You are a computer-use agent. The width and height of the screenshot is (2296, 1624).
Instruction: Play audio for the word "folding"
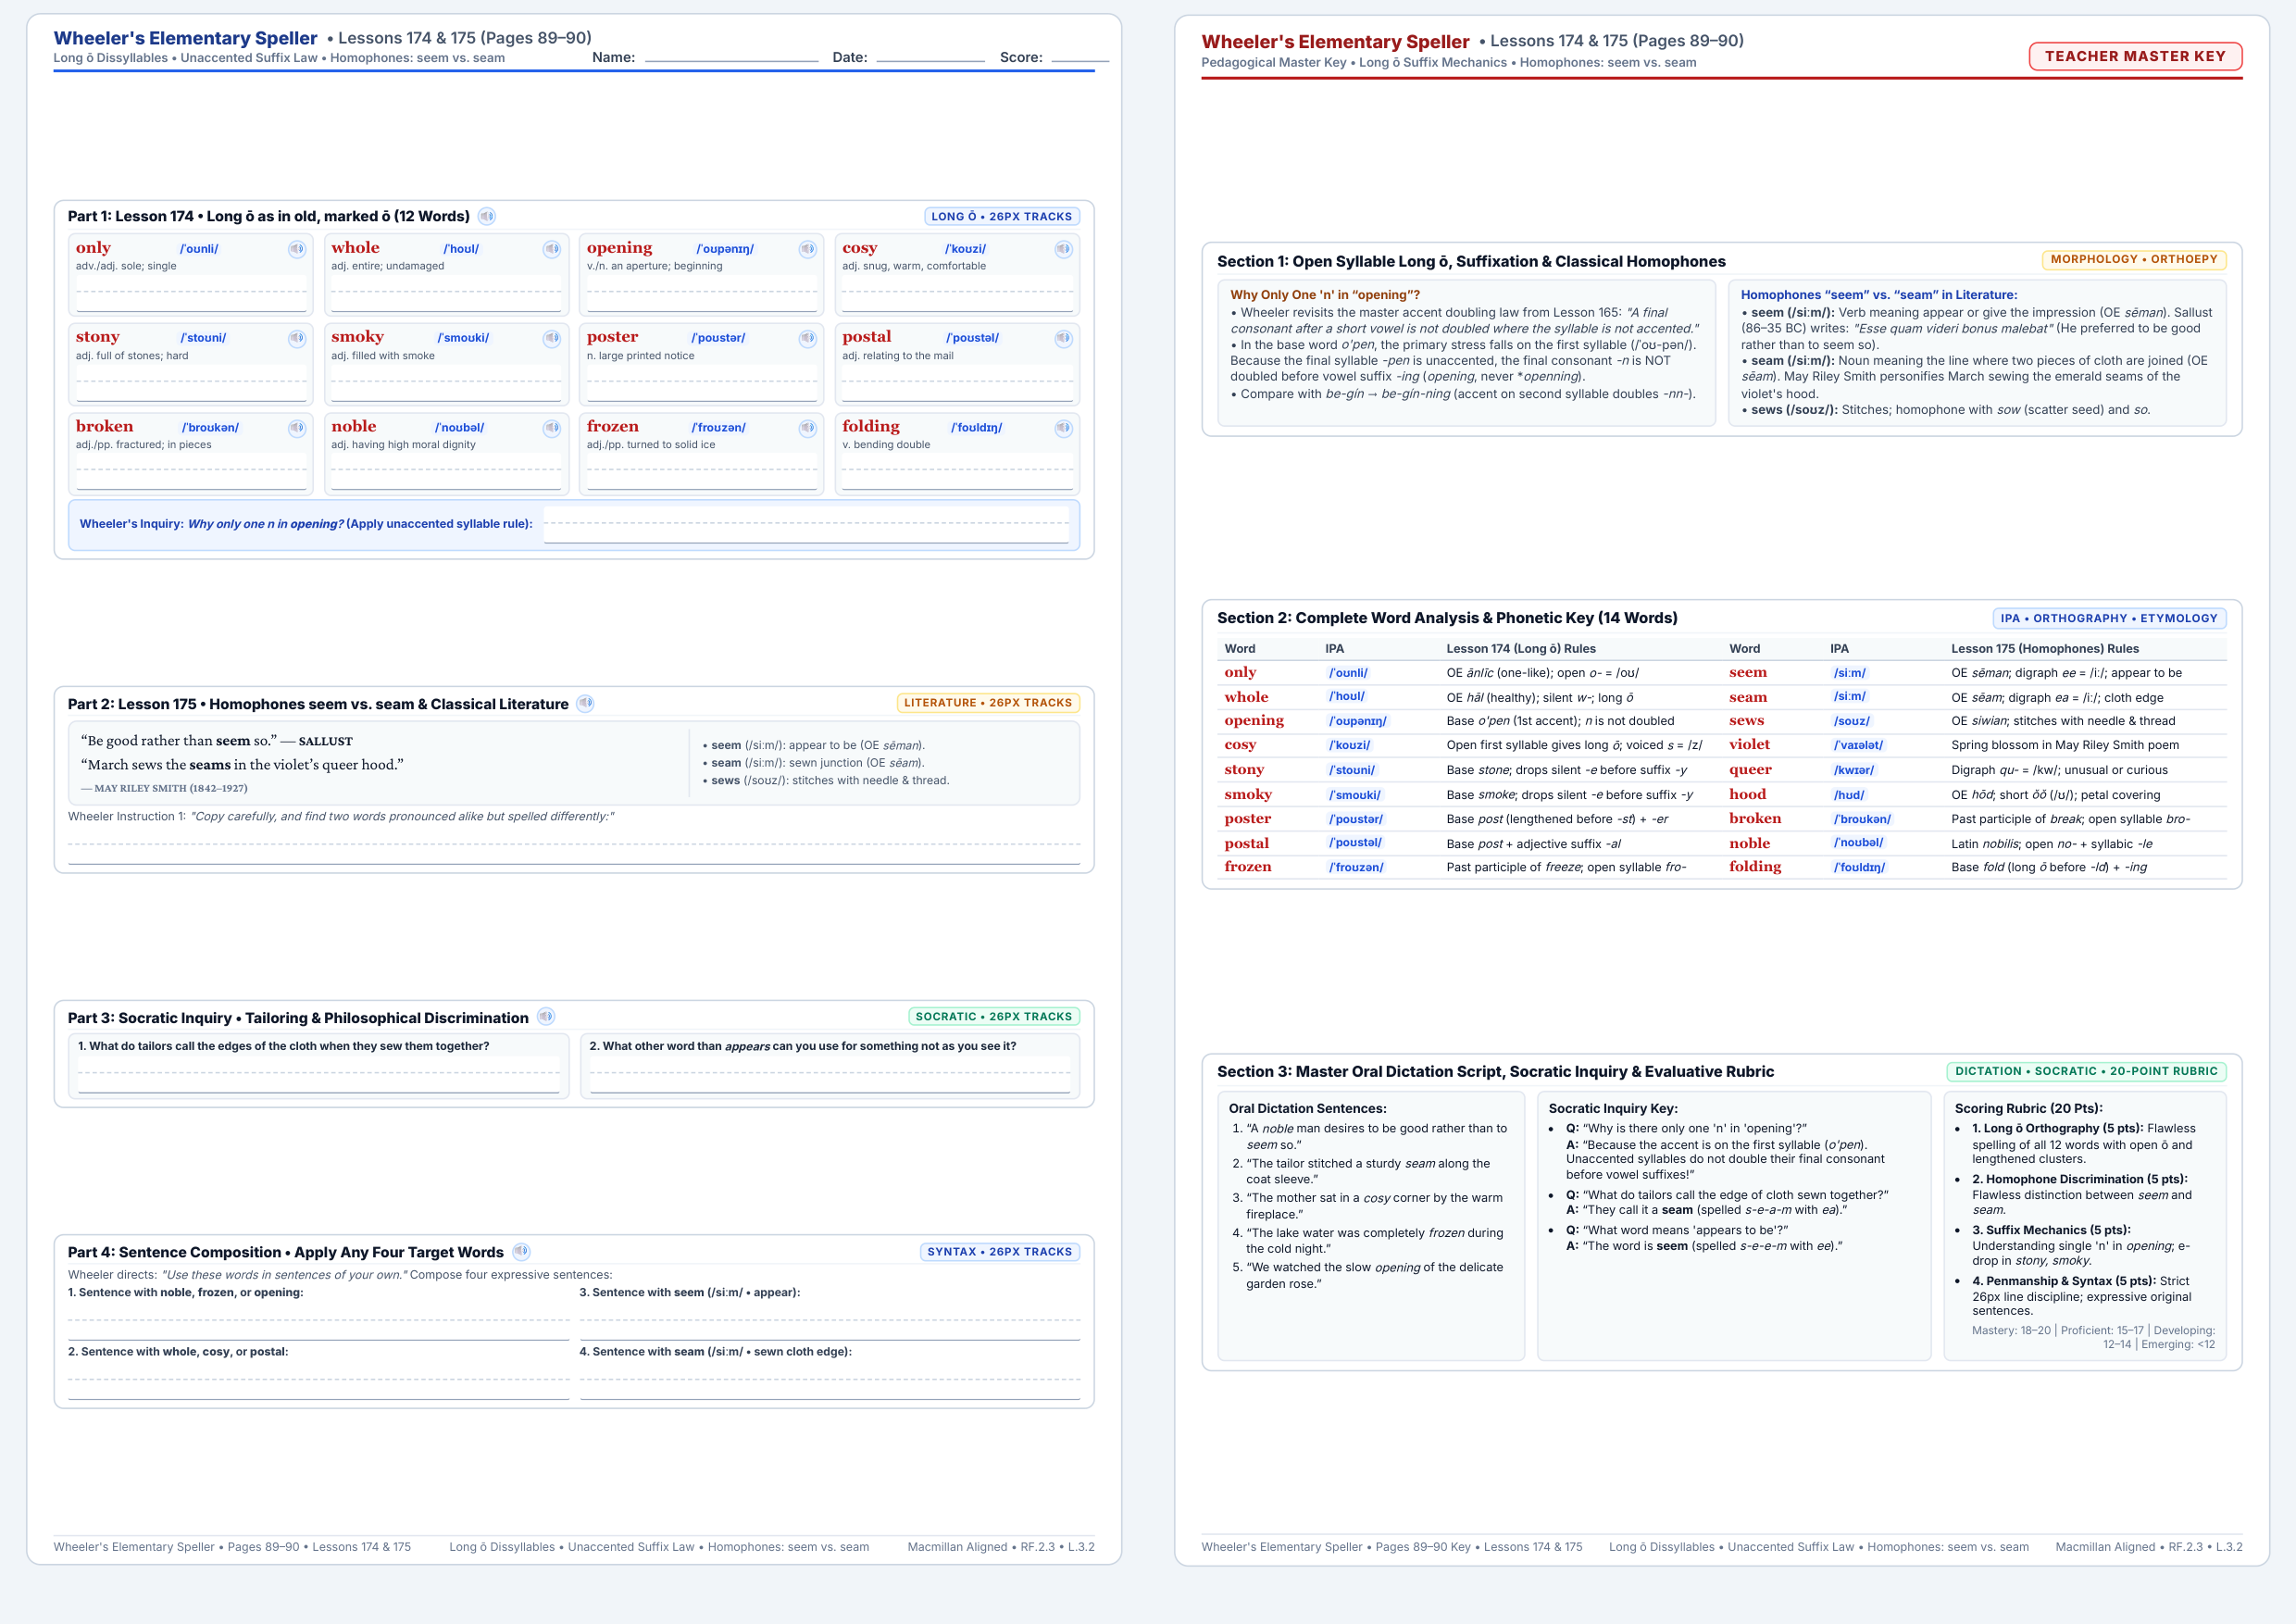(x=1063, y=428)
